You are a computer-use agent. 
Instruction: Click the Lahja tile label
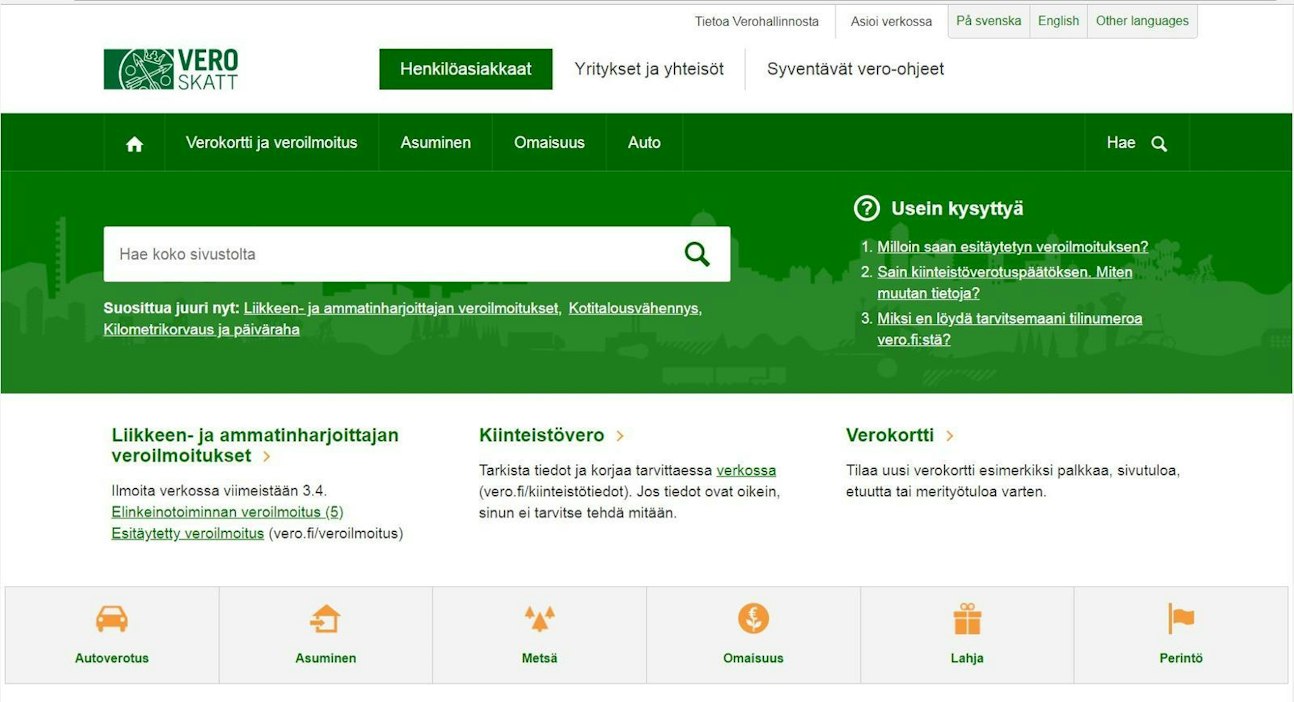coord(967,658)
